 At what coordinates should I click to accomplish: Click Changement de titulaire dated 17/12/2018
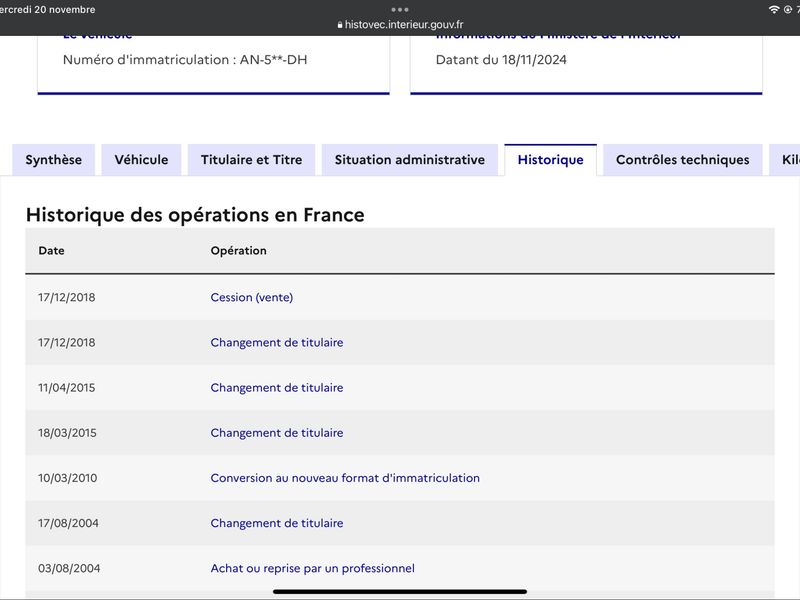click(277, 342)
